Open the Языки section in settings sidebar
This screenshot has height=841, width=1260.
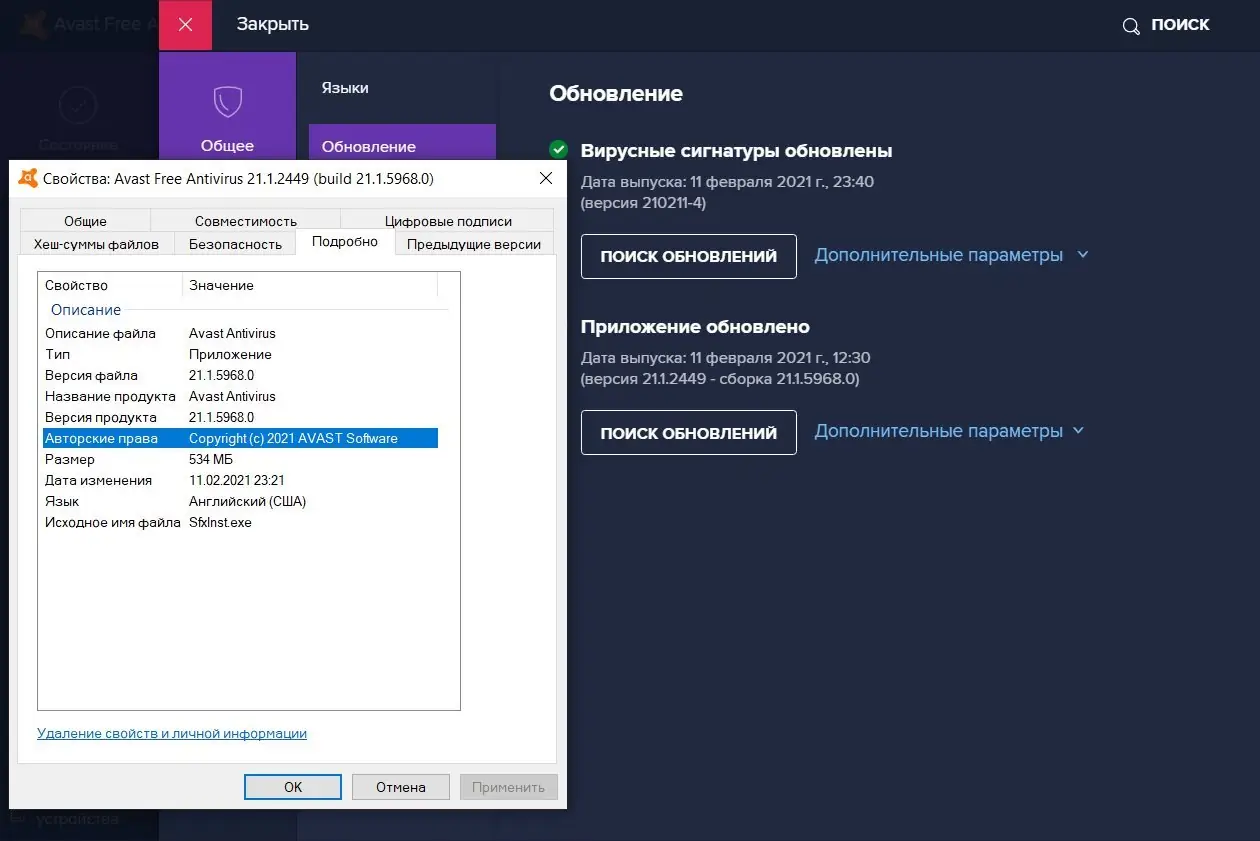click(x=344, y=88)
